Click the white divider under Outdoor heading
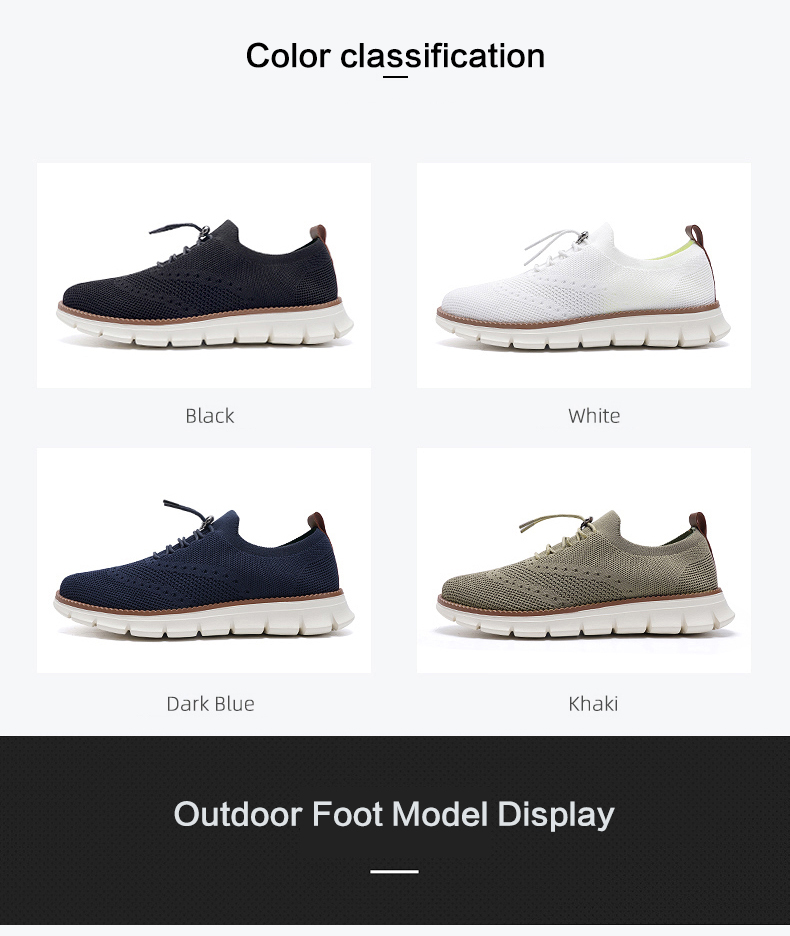This screenshot has height=936, width=790. [394, 872]
